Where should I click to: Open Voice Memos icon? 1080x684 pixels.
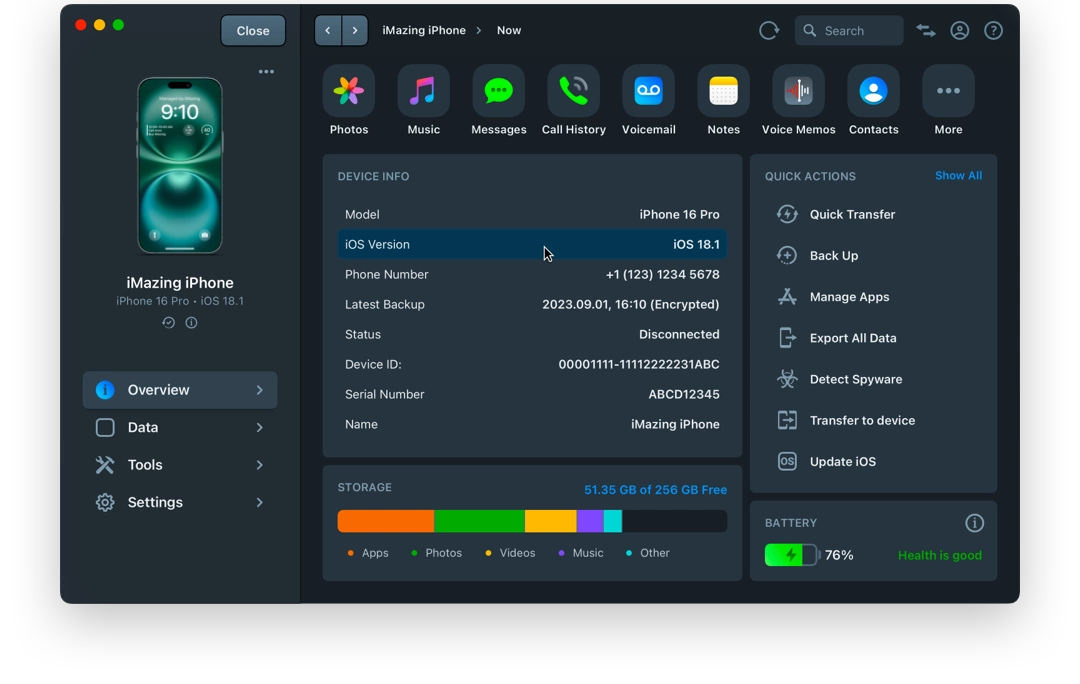click(x=798, y=91)
